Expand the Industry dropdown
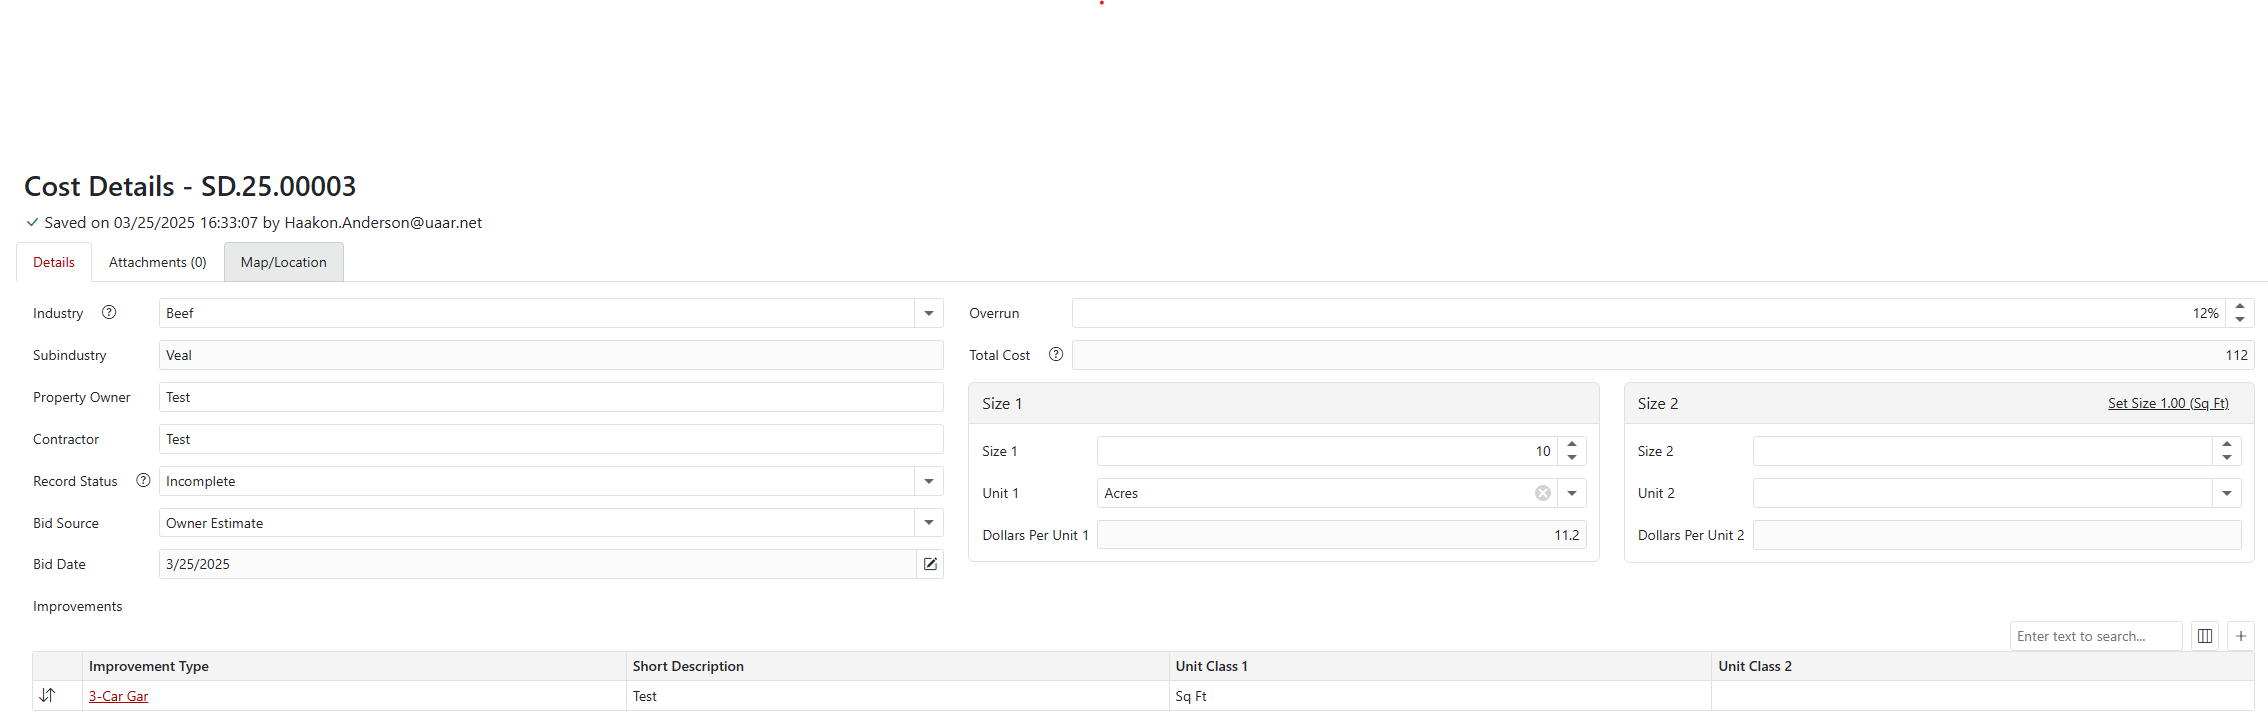The height and width of the screenshot is (718, 2268). tap(928, 313)
